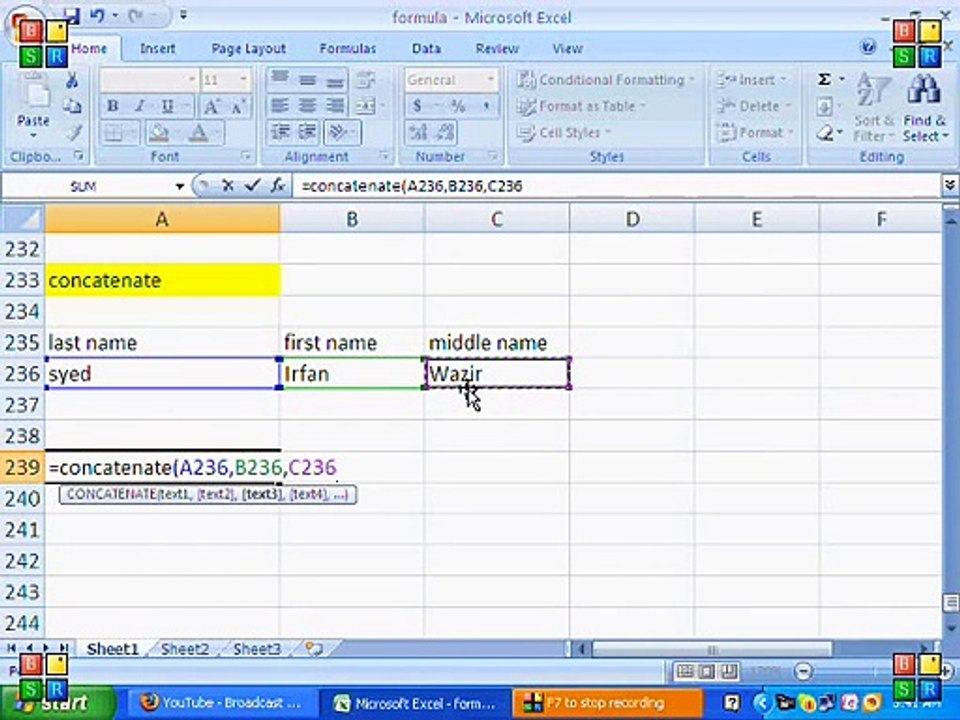The width and height of the screenshot is (960, 720).
Task: Open the Name Box dropdown arrow
Action: point(179,186)
